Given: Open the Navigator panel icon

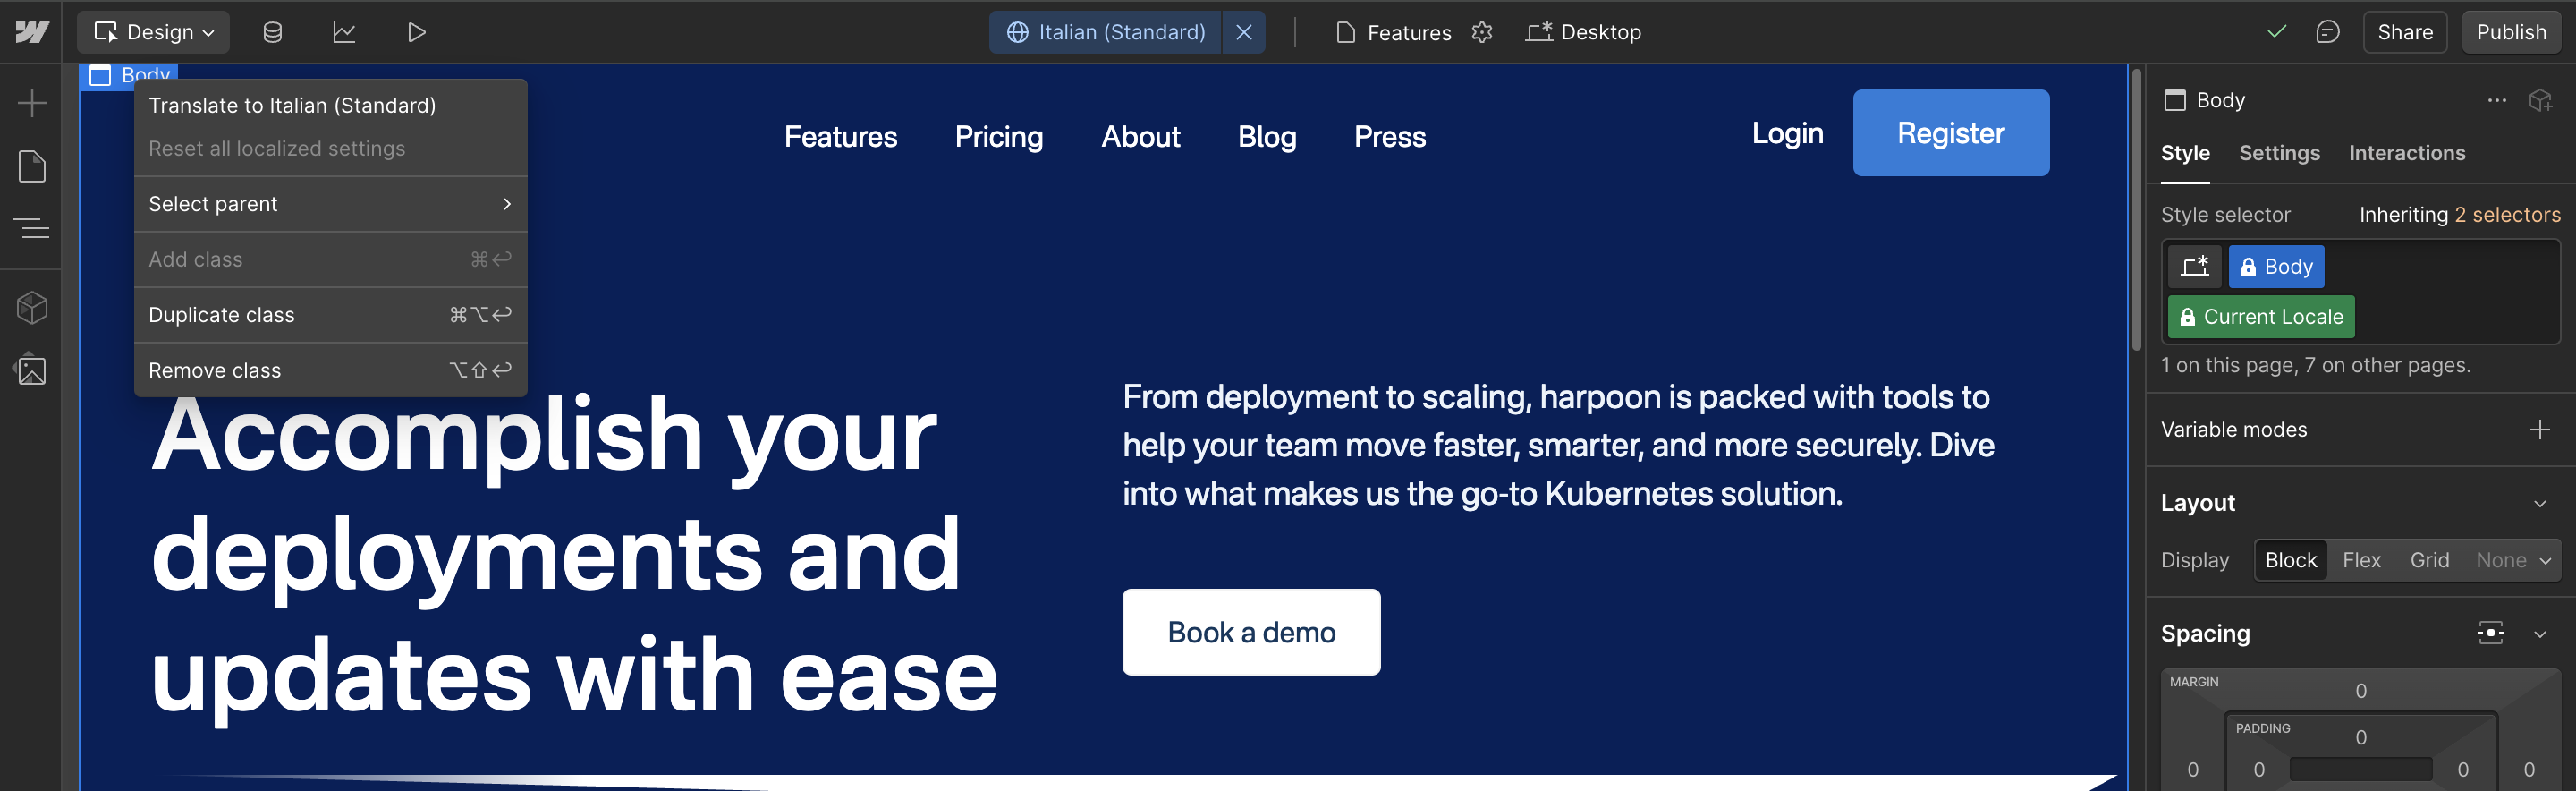Looking at the screenshot, I should click(32, 229).
